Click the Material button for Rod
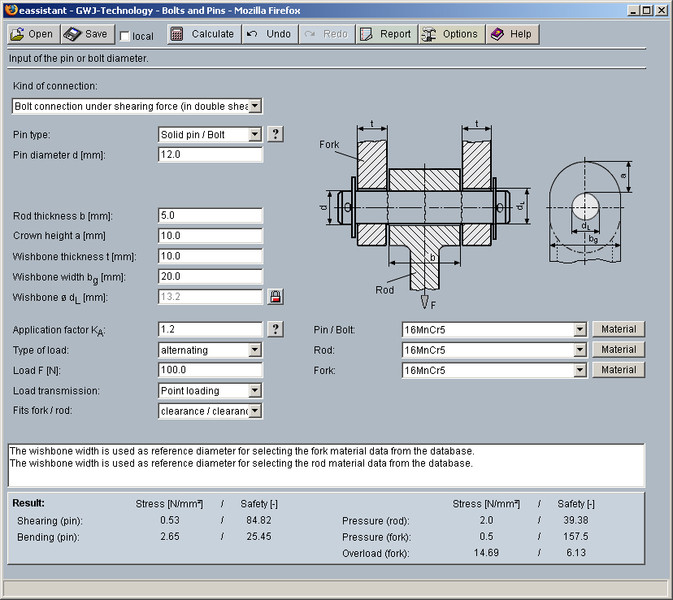Screen dimensions: 673x600 click(618, 349)
